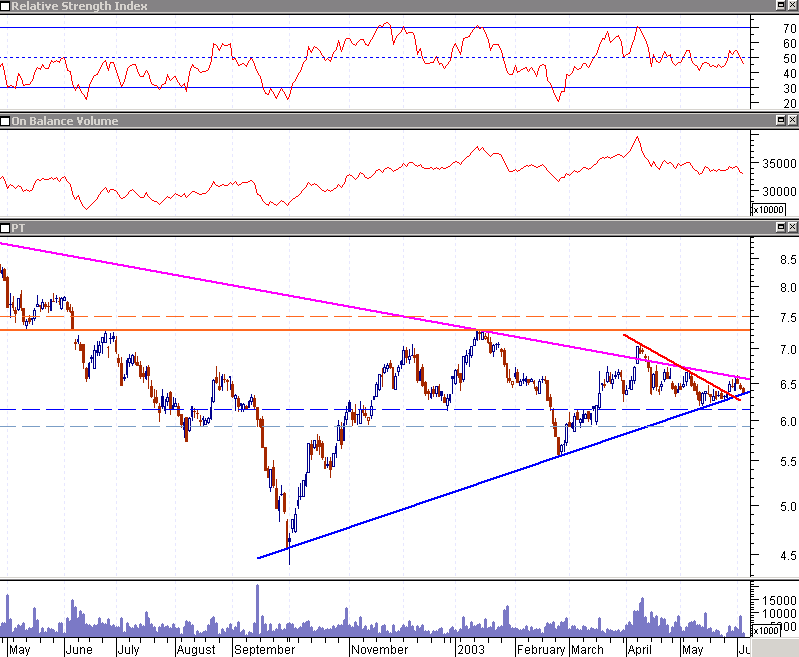The image size is (799, 657).
Task: Click the February label on date axis
Action: pyautogui.click(x=541, y=650)
